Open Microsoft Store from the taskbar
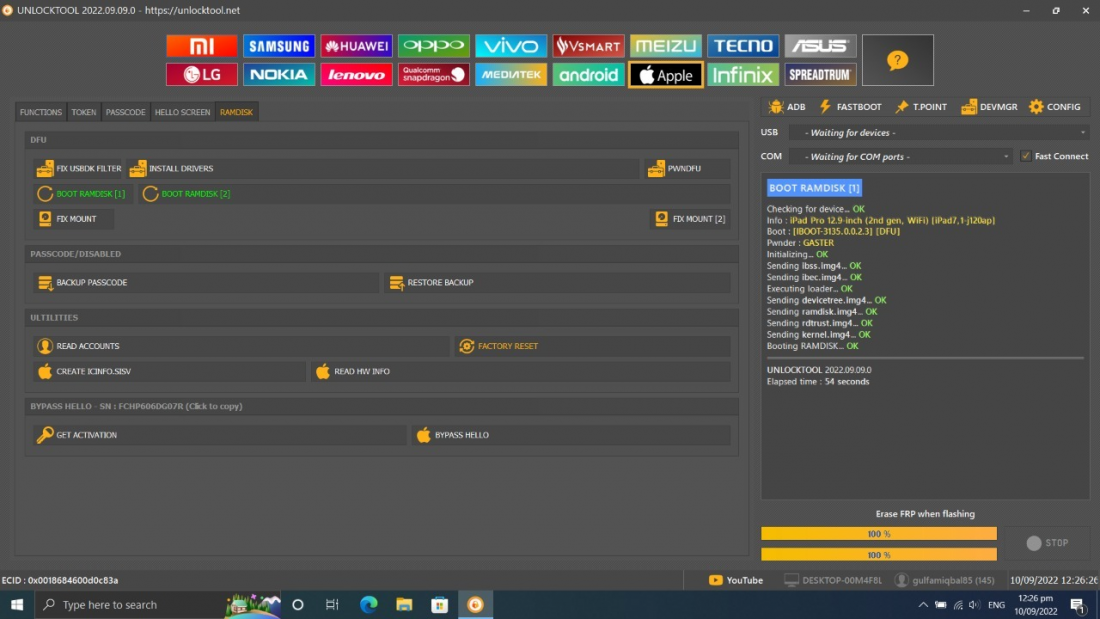The image size is (1100, 619). pos(440,604)
